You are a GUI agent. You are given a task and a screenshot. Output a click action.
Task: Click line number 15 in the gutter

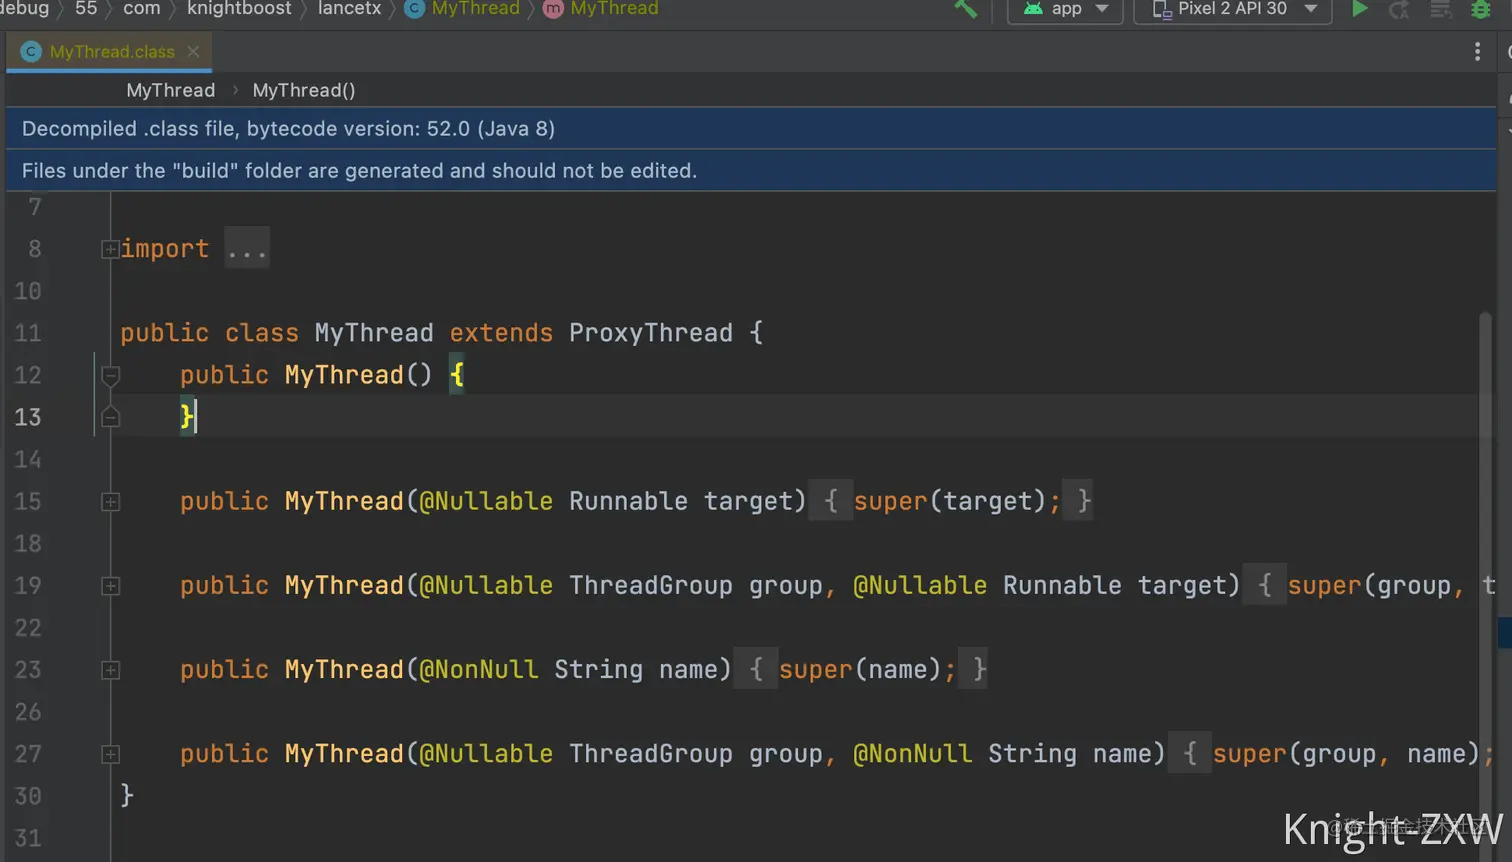(28, 501)
